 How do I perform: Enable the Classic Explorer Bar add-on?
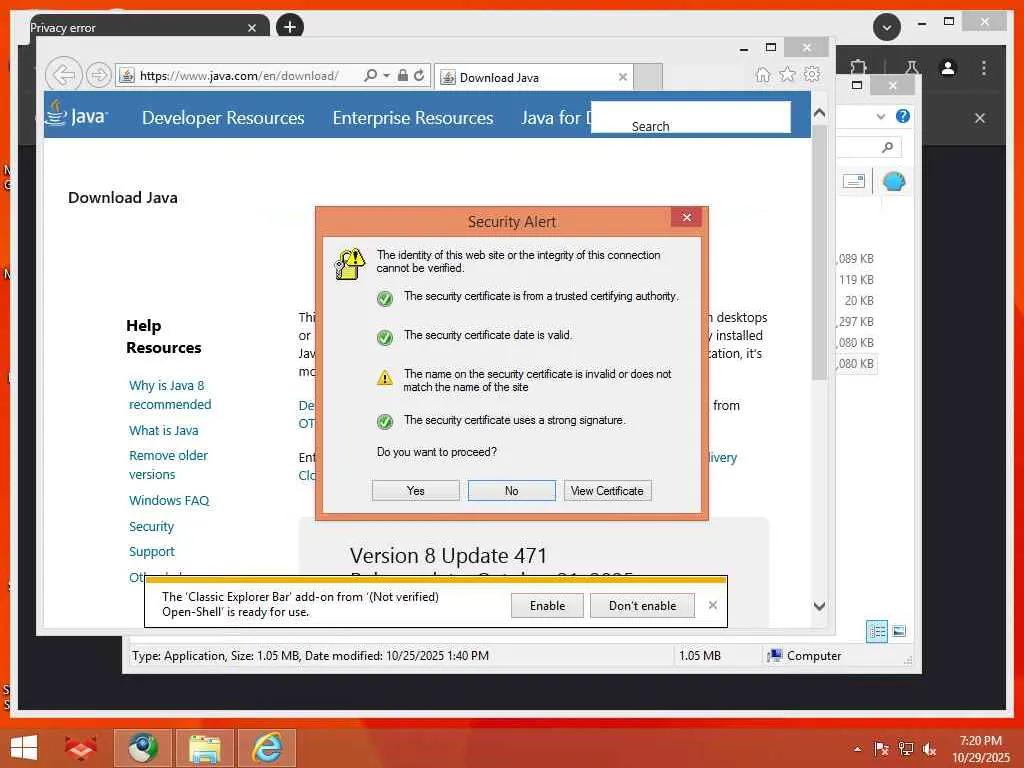click(x=547, y=605)
